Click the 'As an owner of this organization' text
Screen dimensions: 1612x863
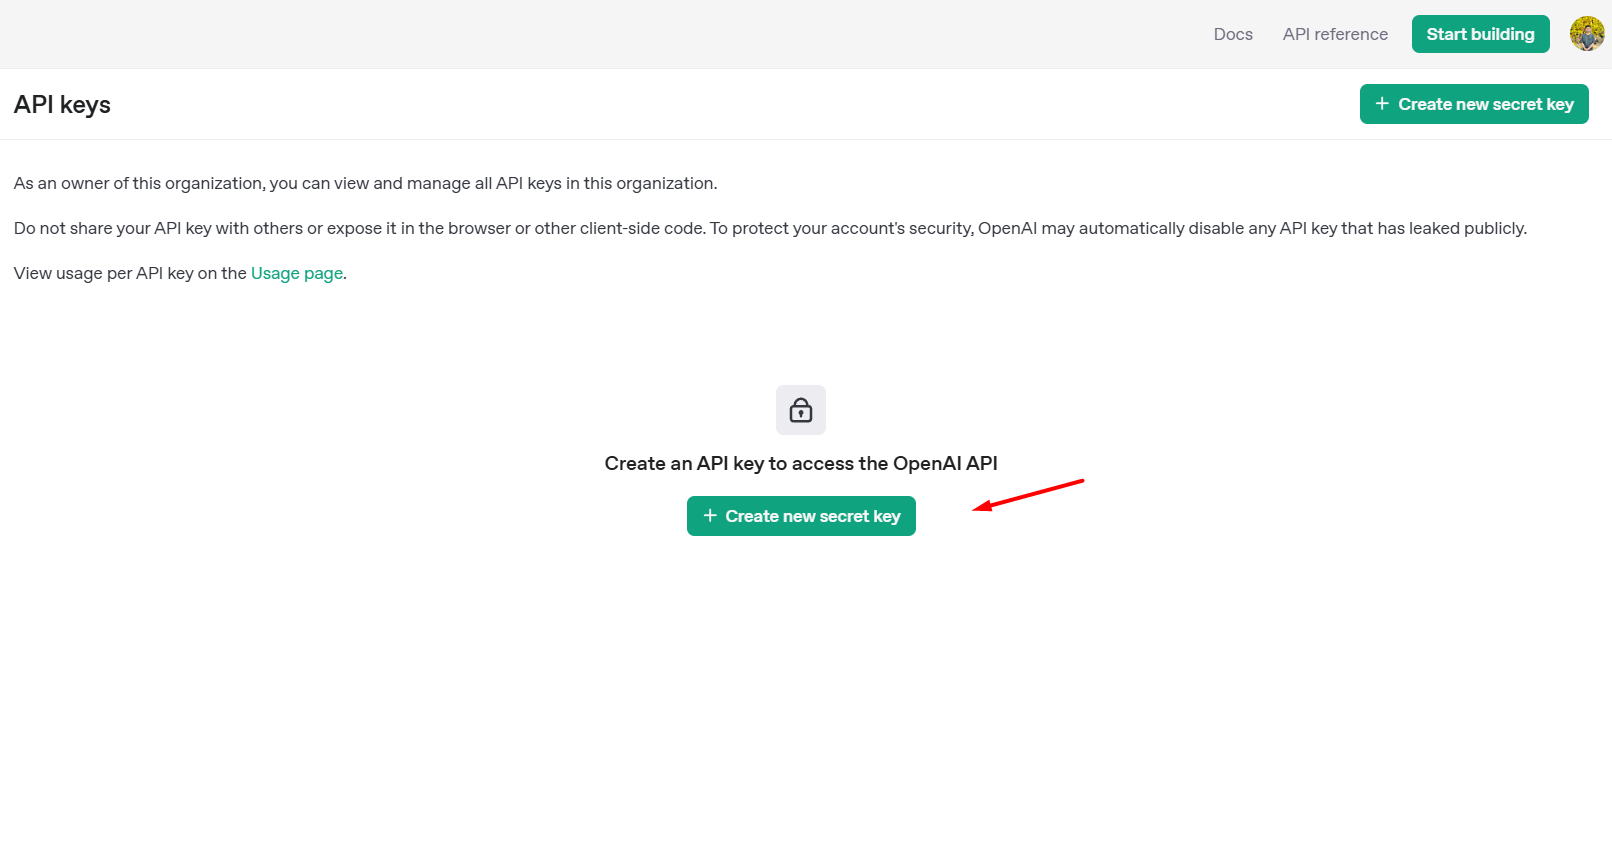click(365, 183)
